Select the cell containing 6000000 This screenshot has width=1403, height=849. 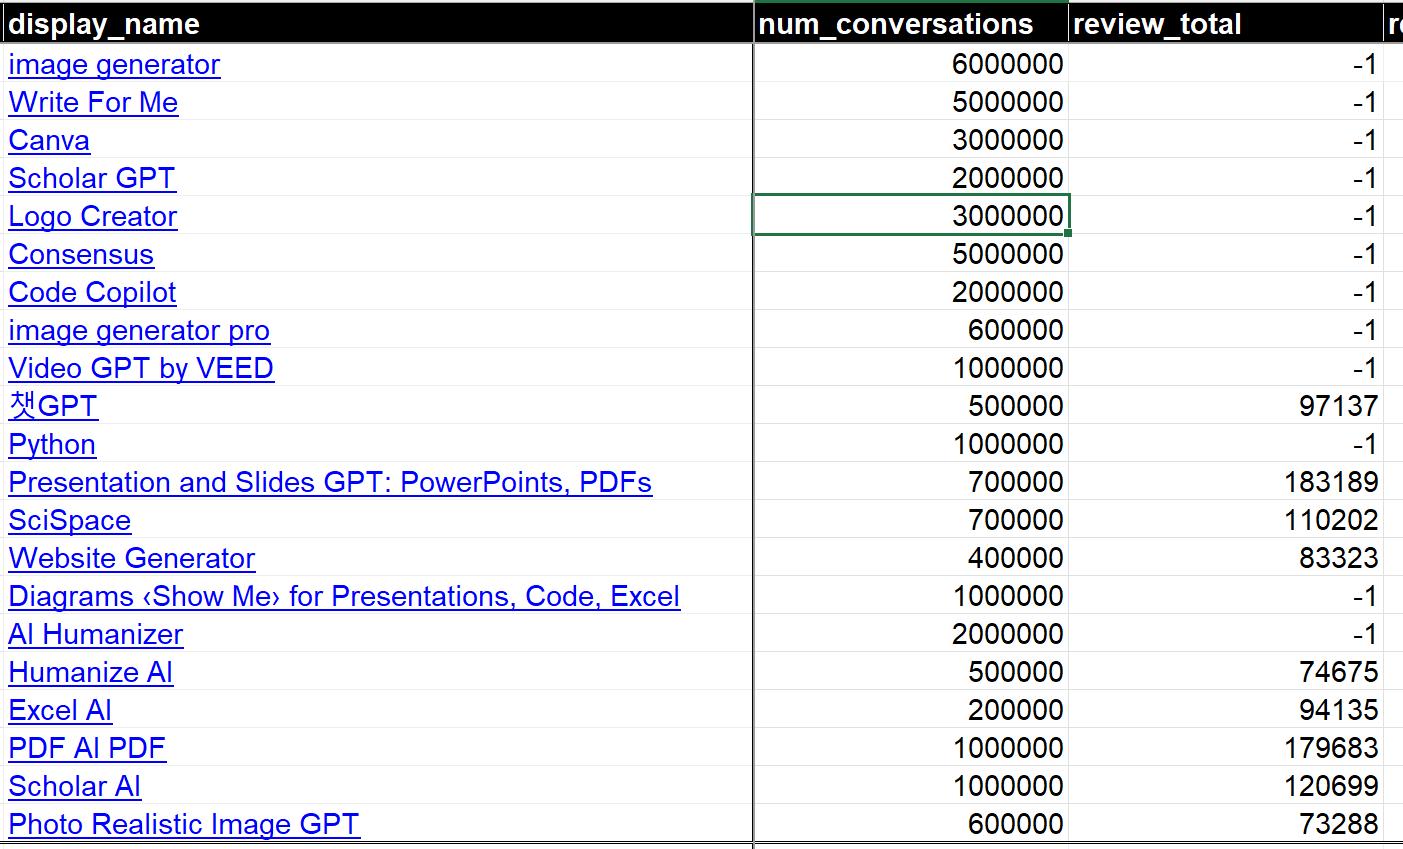coord(910,65)
